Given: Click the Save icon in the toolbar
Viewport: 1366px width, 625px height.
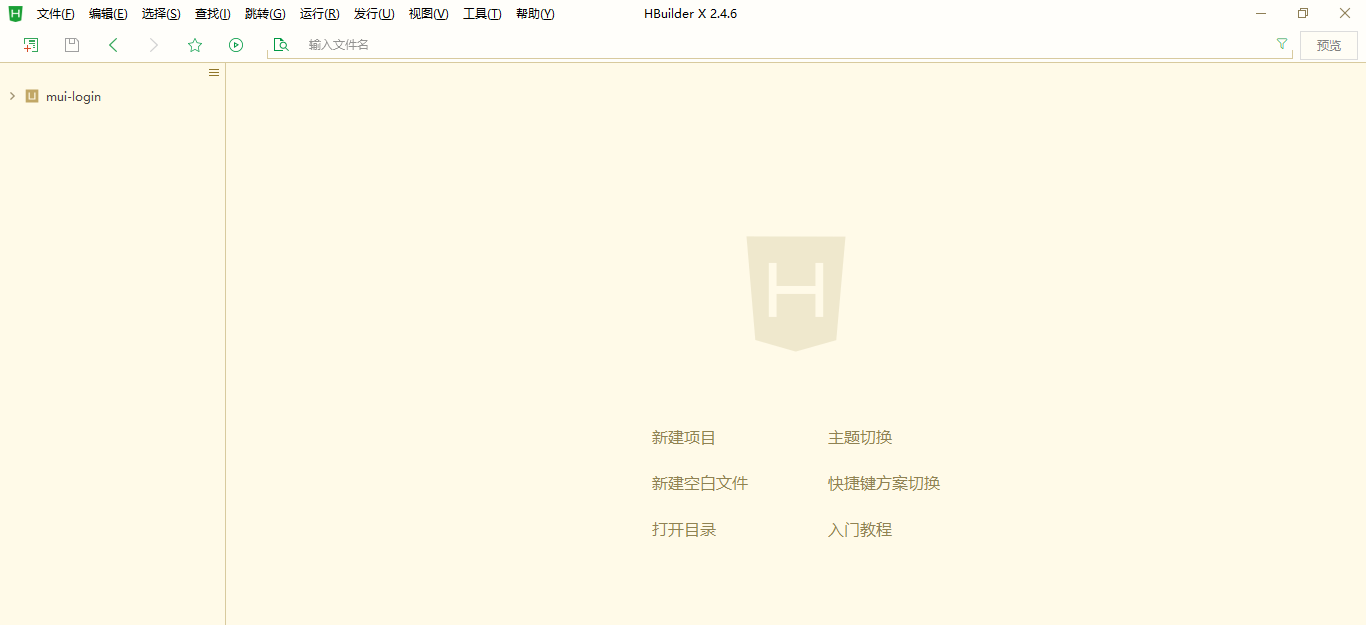Looking at the screenshot, I should (x=70, y=44).
